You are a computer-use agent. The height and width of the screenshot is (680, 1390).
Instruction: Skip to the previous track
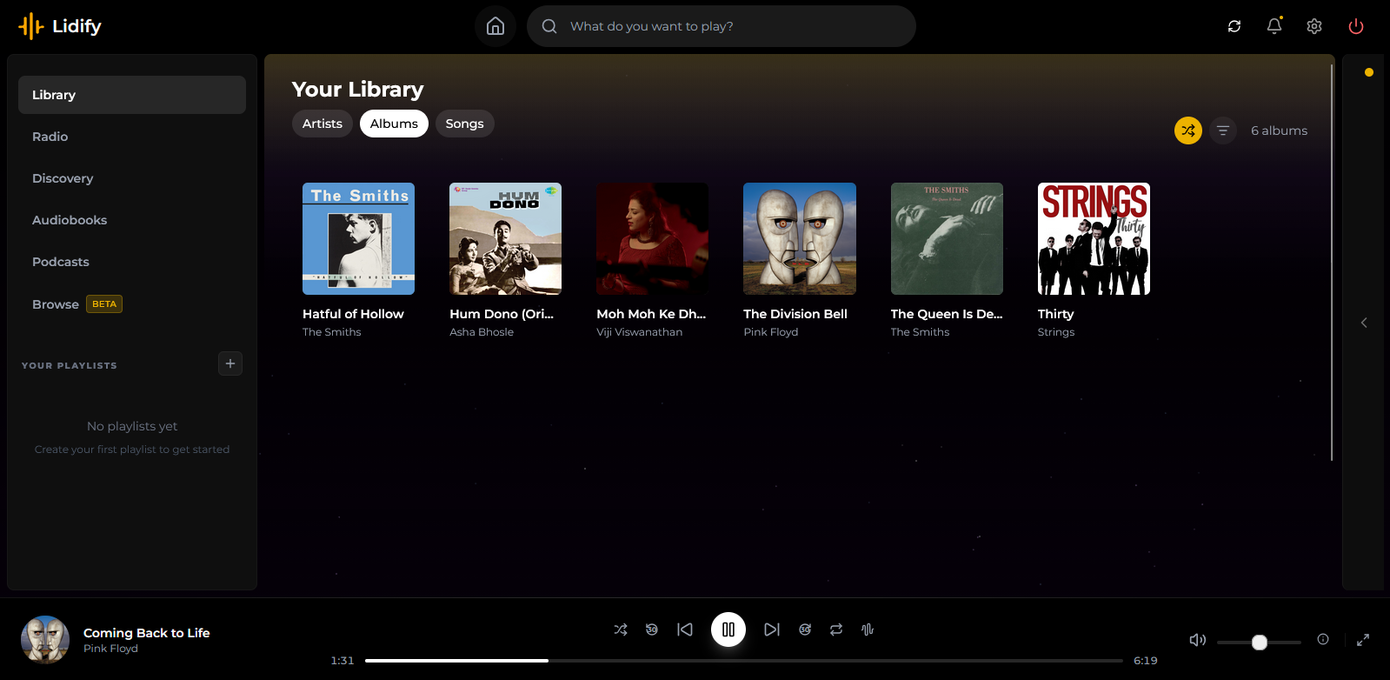[685, 630]
